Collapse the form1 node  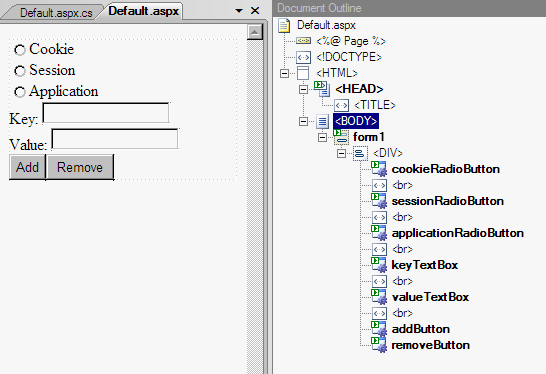[322, 138]
